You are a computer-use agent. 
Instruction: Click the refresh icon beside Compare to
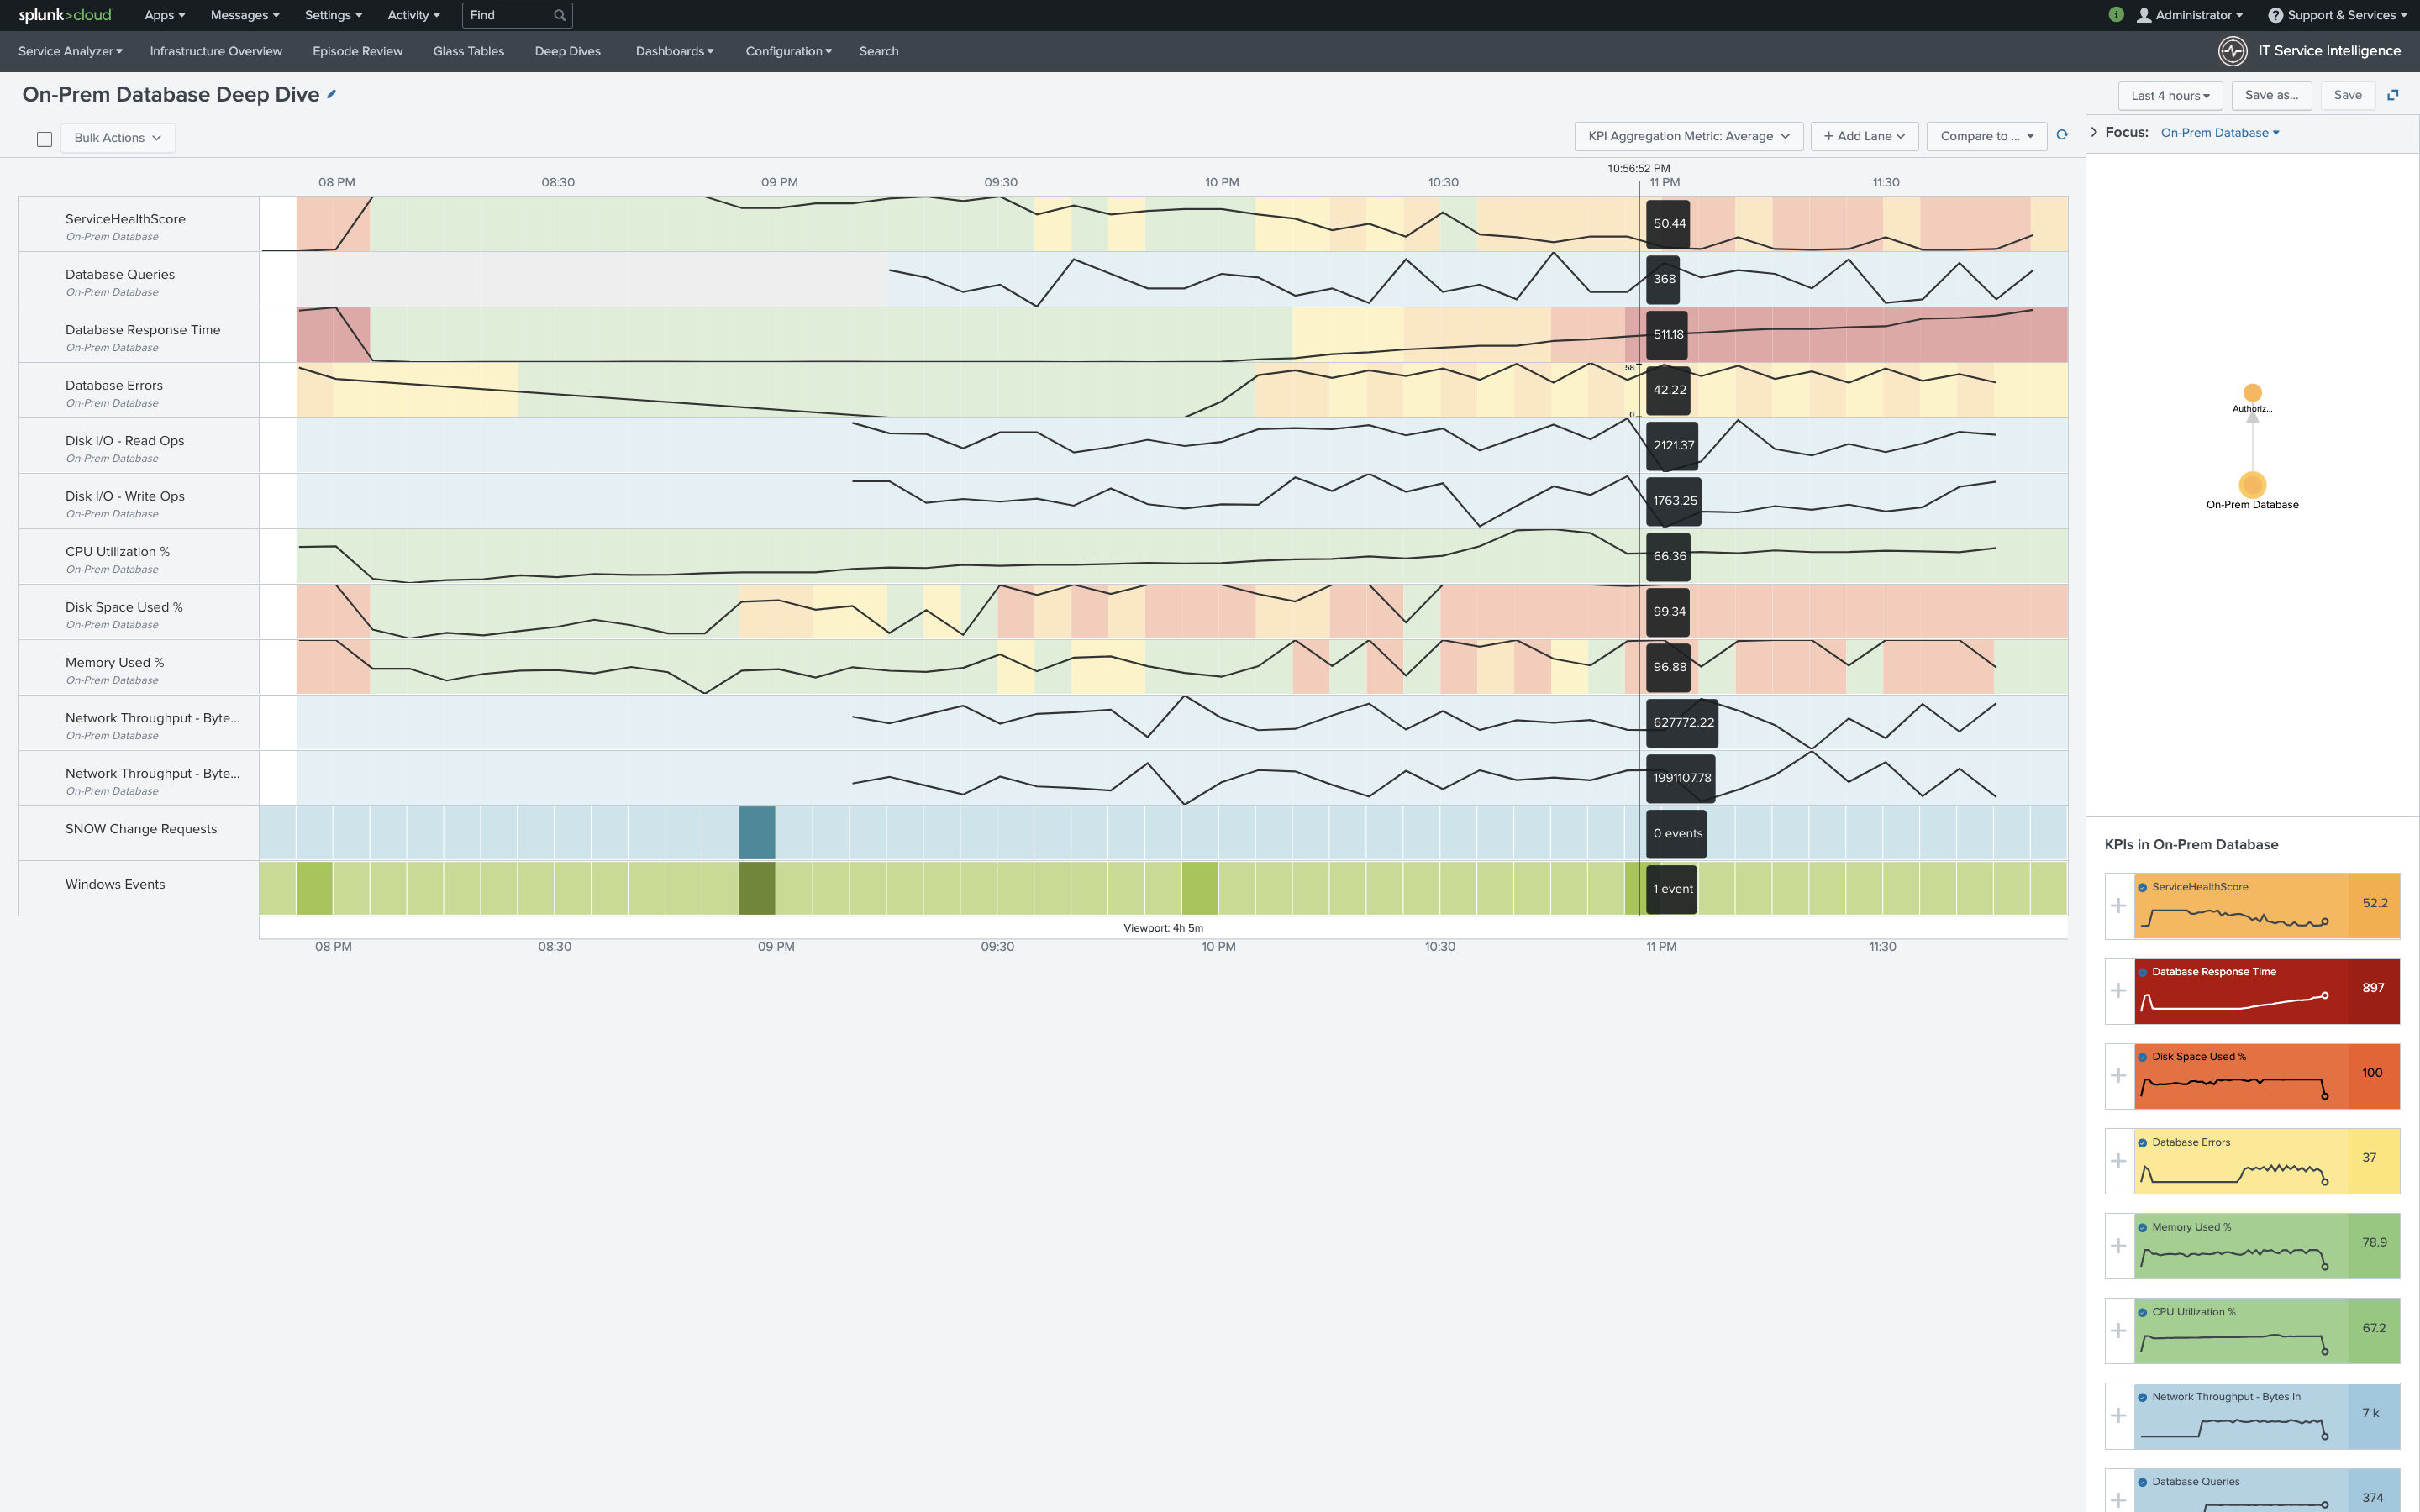pyautogui.click(x=2062, y=135)
